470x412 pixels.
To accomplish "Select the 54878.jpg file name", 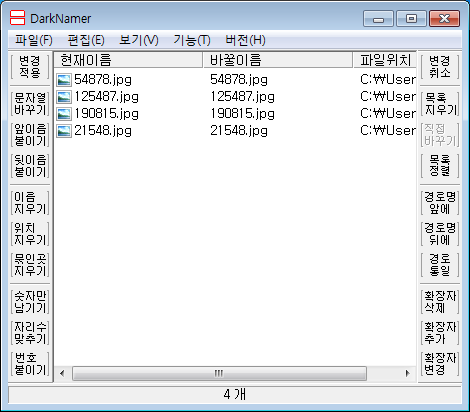I will point(103,80).
